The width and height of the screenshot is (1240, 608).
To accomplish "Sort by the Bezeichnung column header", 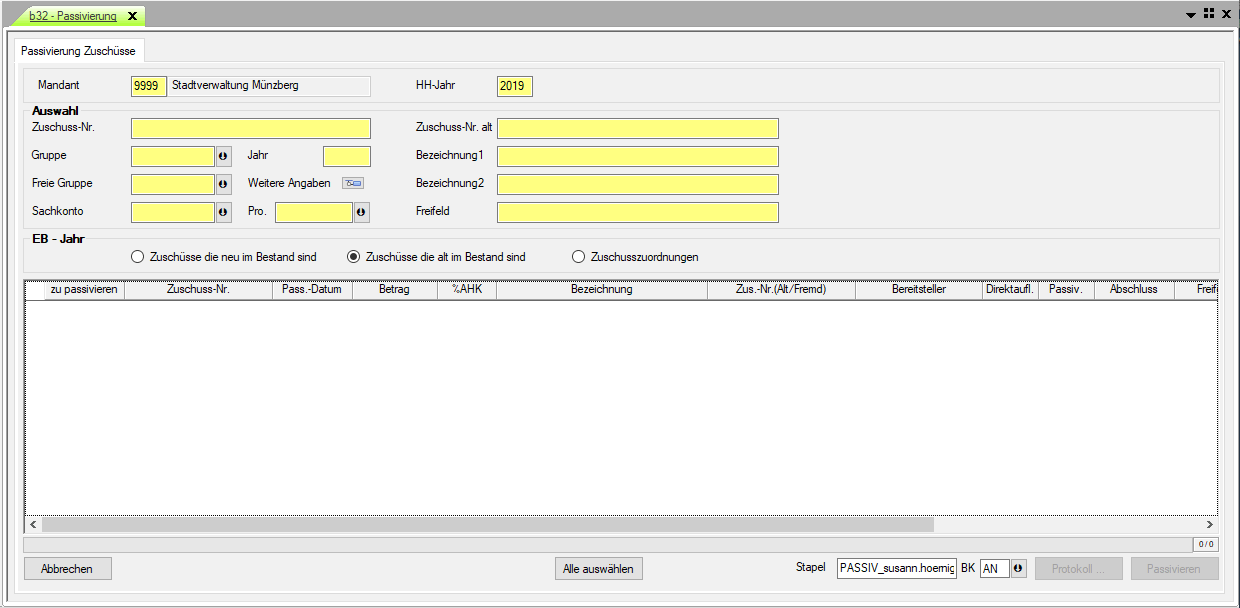I will (601, 289).
